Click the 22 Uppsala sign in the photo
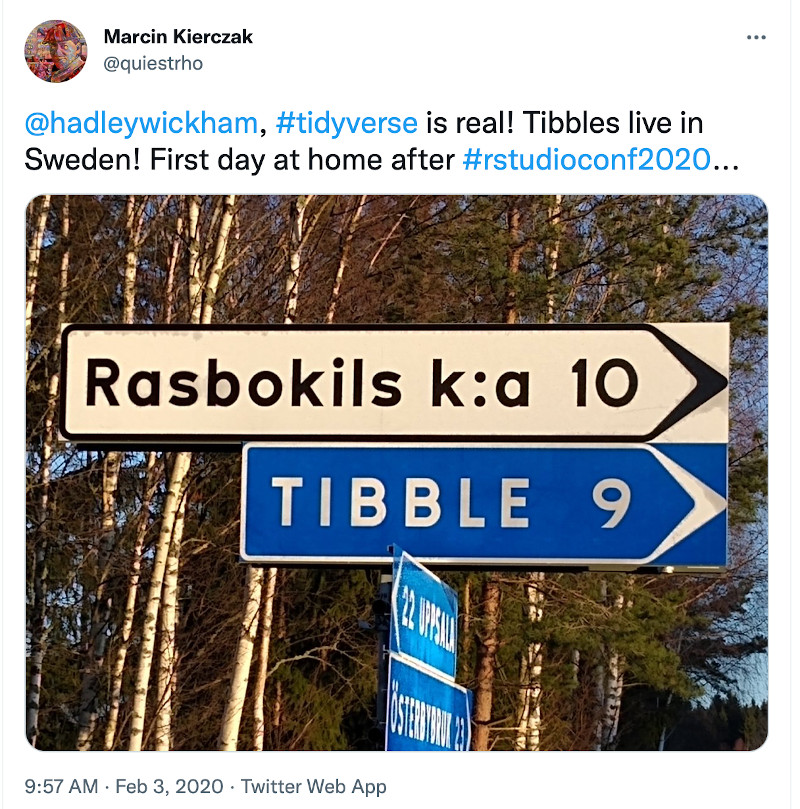 point(426,610)
